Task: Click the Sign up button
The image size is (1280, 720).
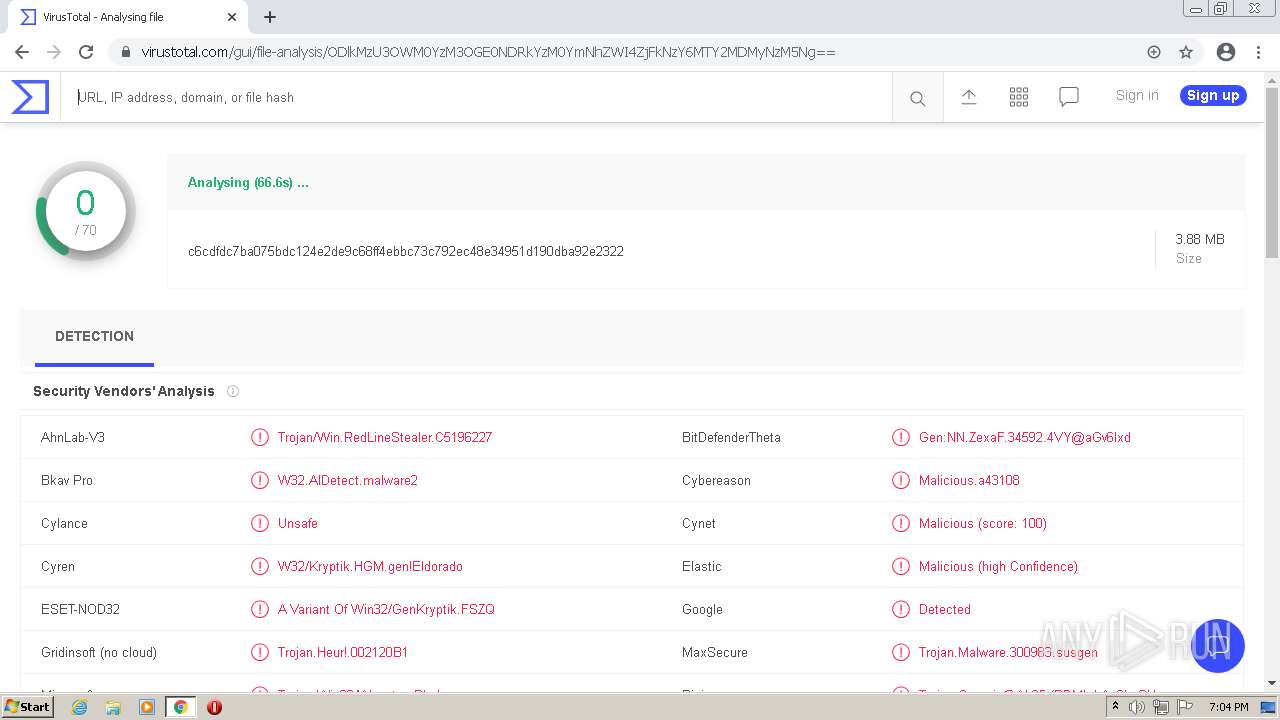Action: point(1213,95)
